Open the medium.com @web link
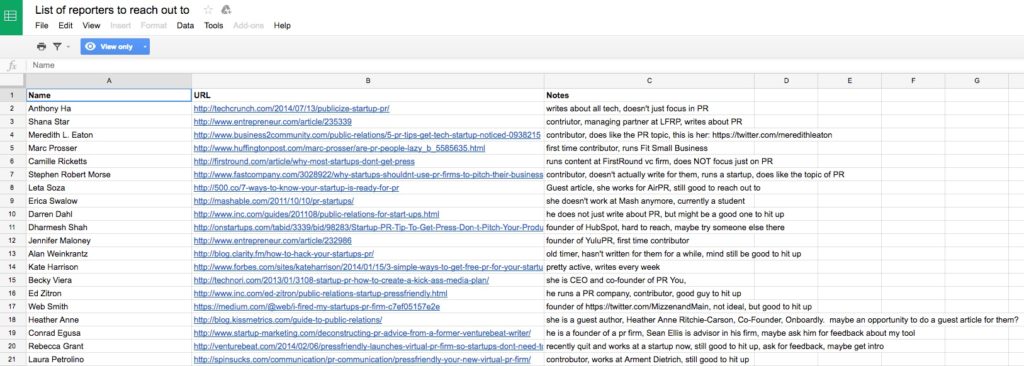The width and height of the screenshot is (1024, 366). point(317,307)
